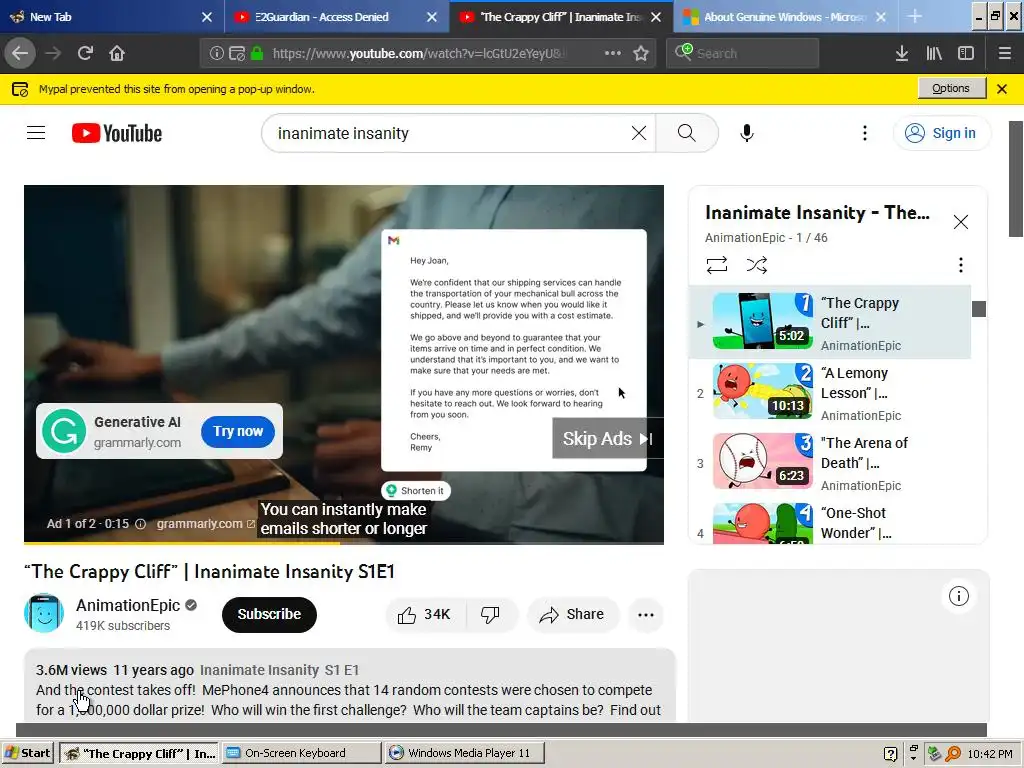The height and width of the screenshot is (768, 1024).
Task: Click the video ad progress bar
Action: [344, 542]
